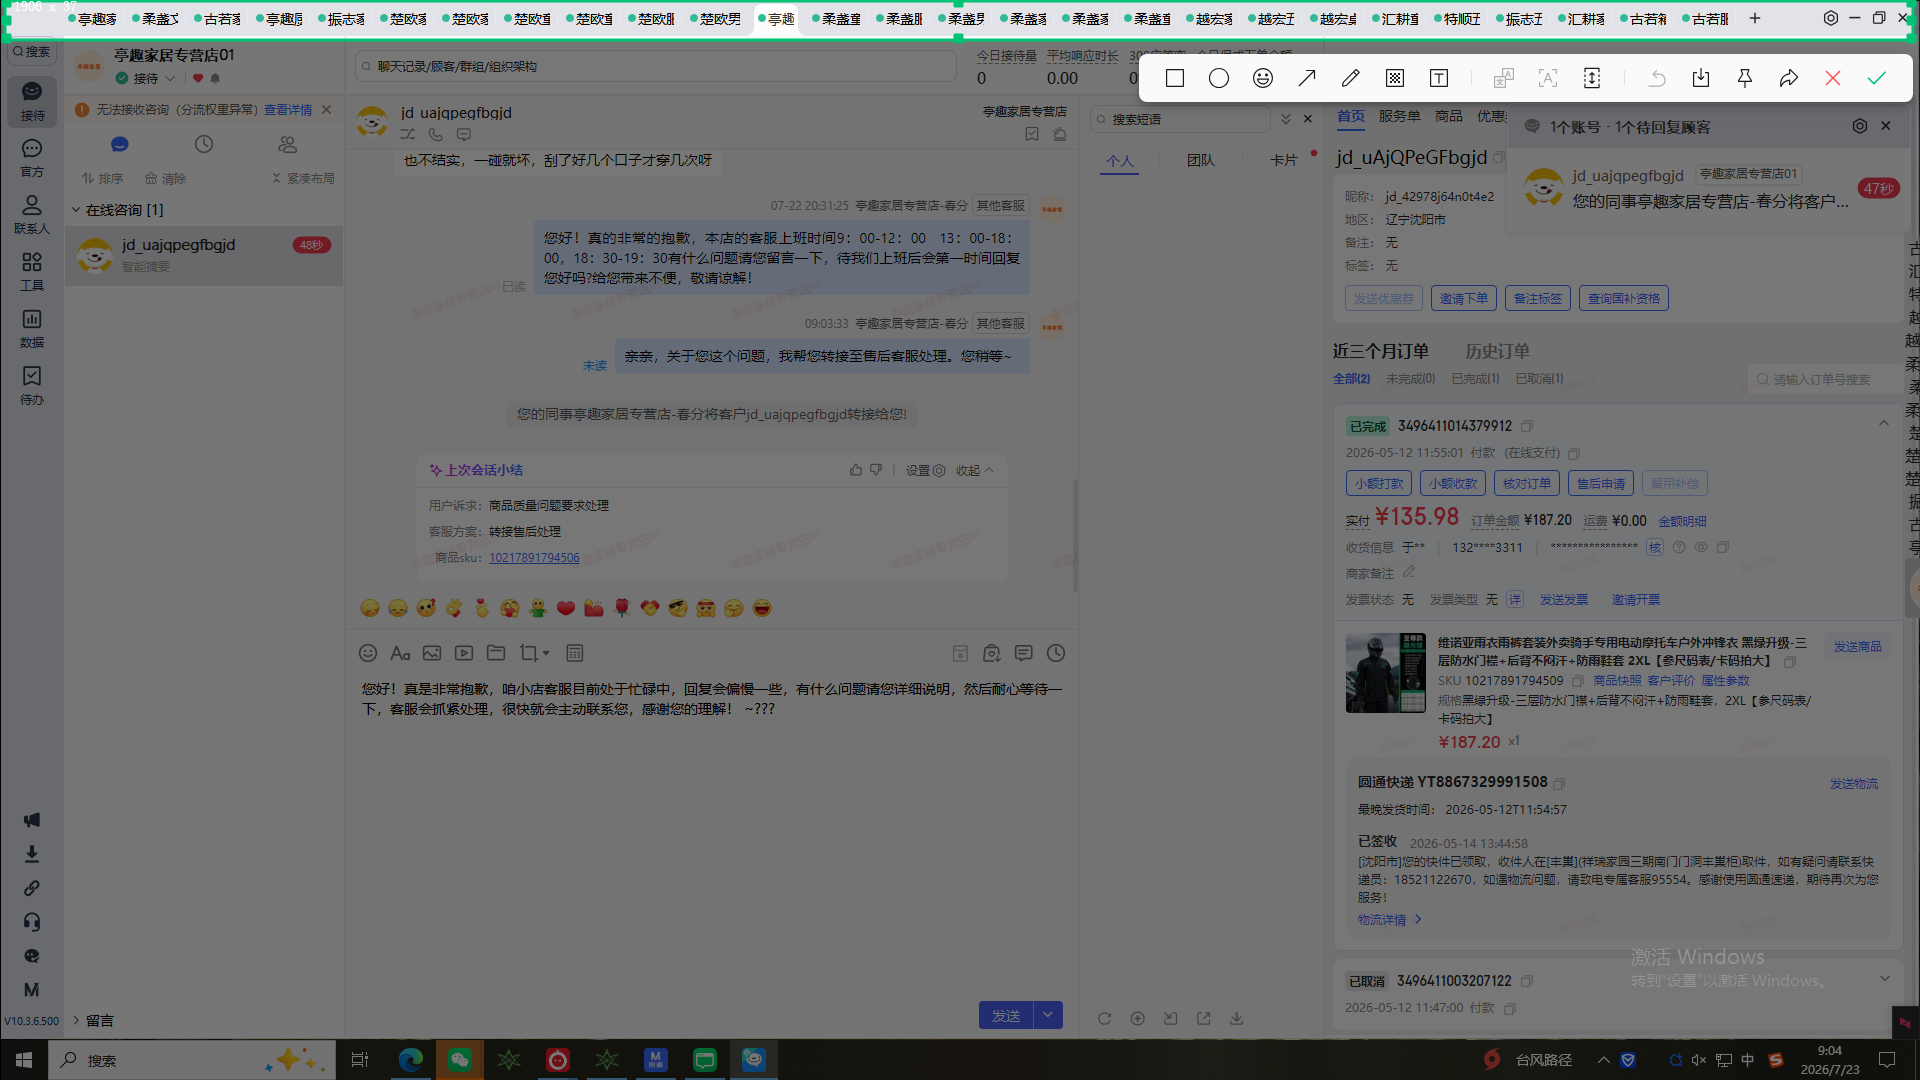This screenshot has width=1920, height=1080.
Task: Select the arrow drawing tool
Action: (1307, 78)
